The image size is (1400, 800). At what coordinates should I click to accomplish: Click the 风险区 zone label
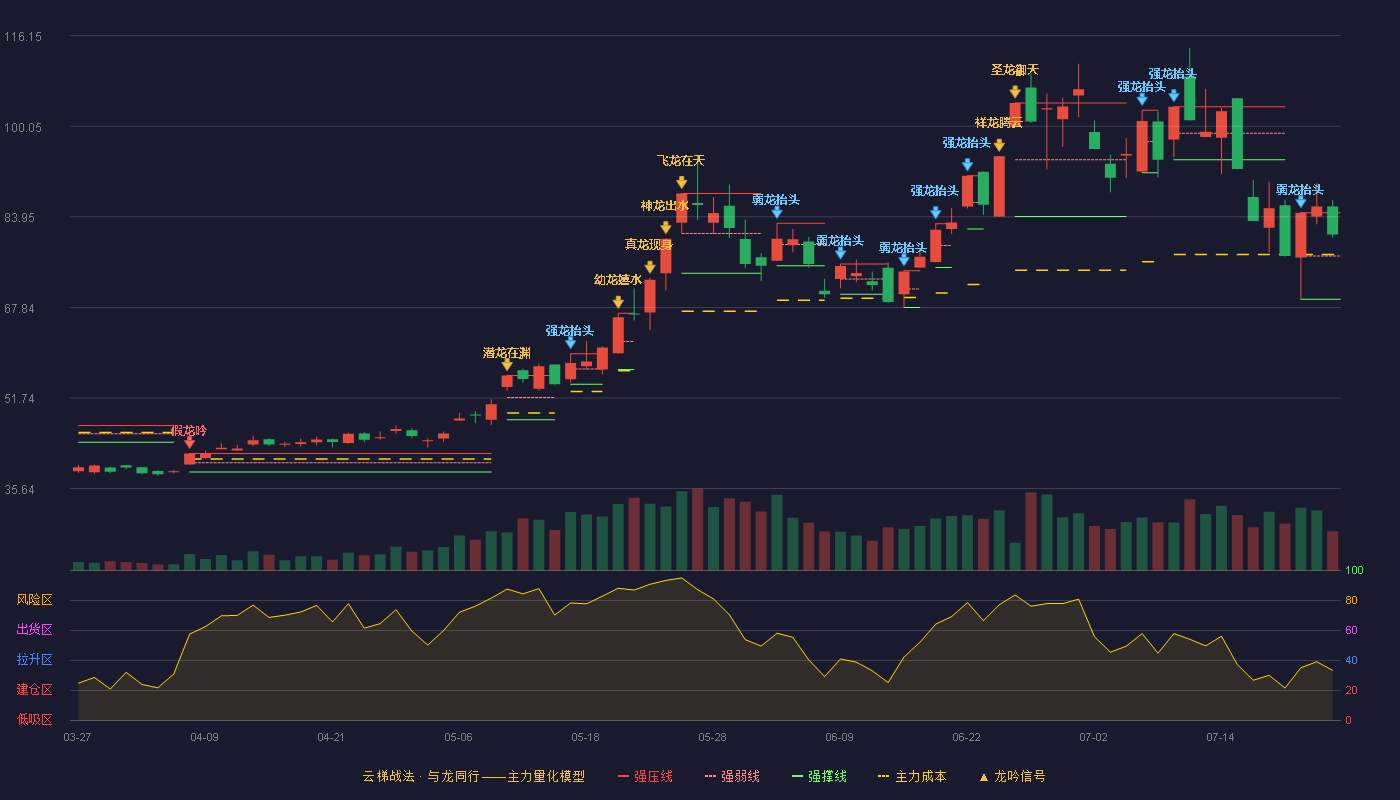tap(34, 600)
